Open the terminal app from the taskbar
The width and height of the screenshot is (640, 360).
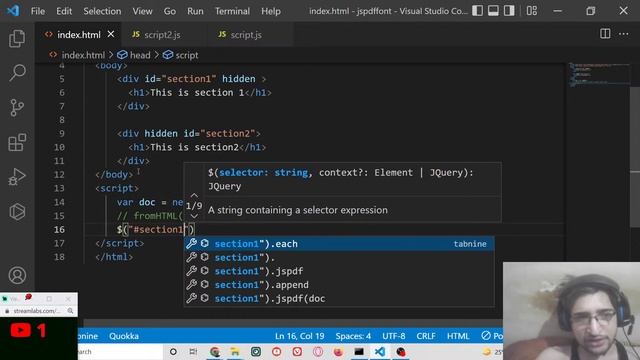click(x=359, y=351)
